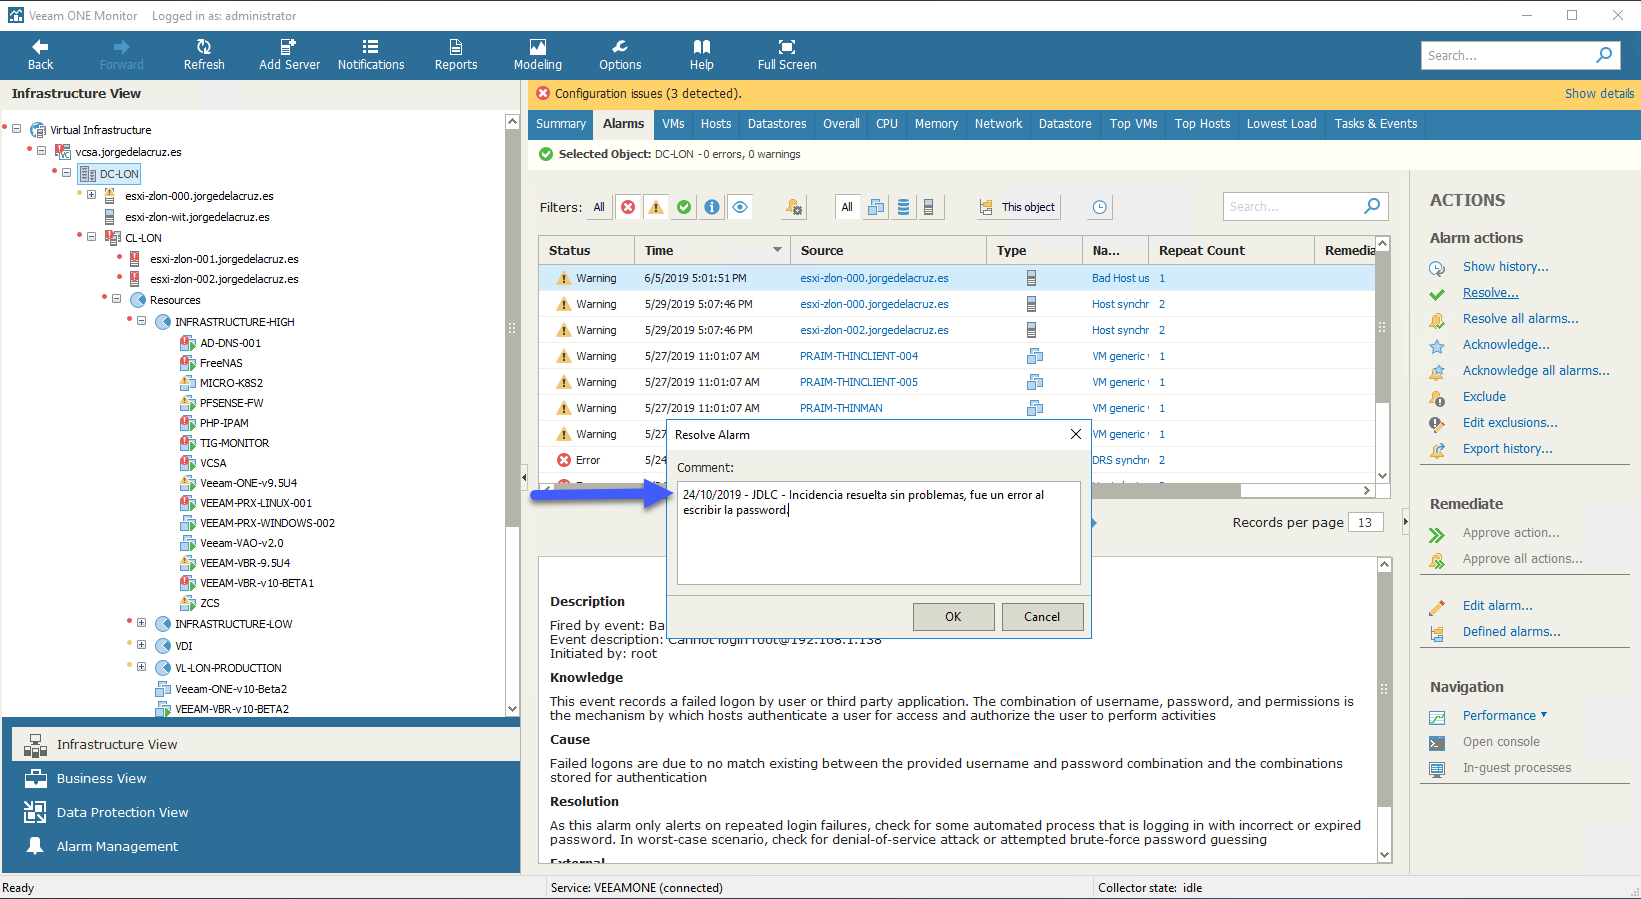The image size is (1641, 899).
Task: Expand VL-LON-PRODUCTION tree node
Action: 142,667
